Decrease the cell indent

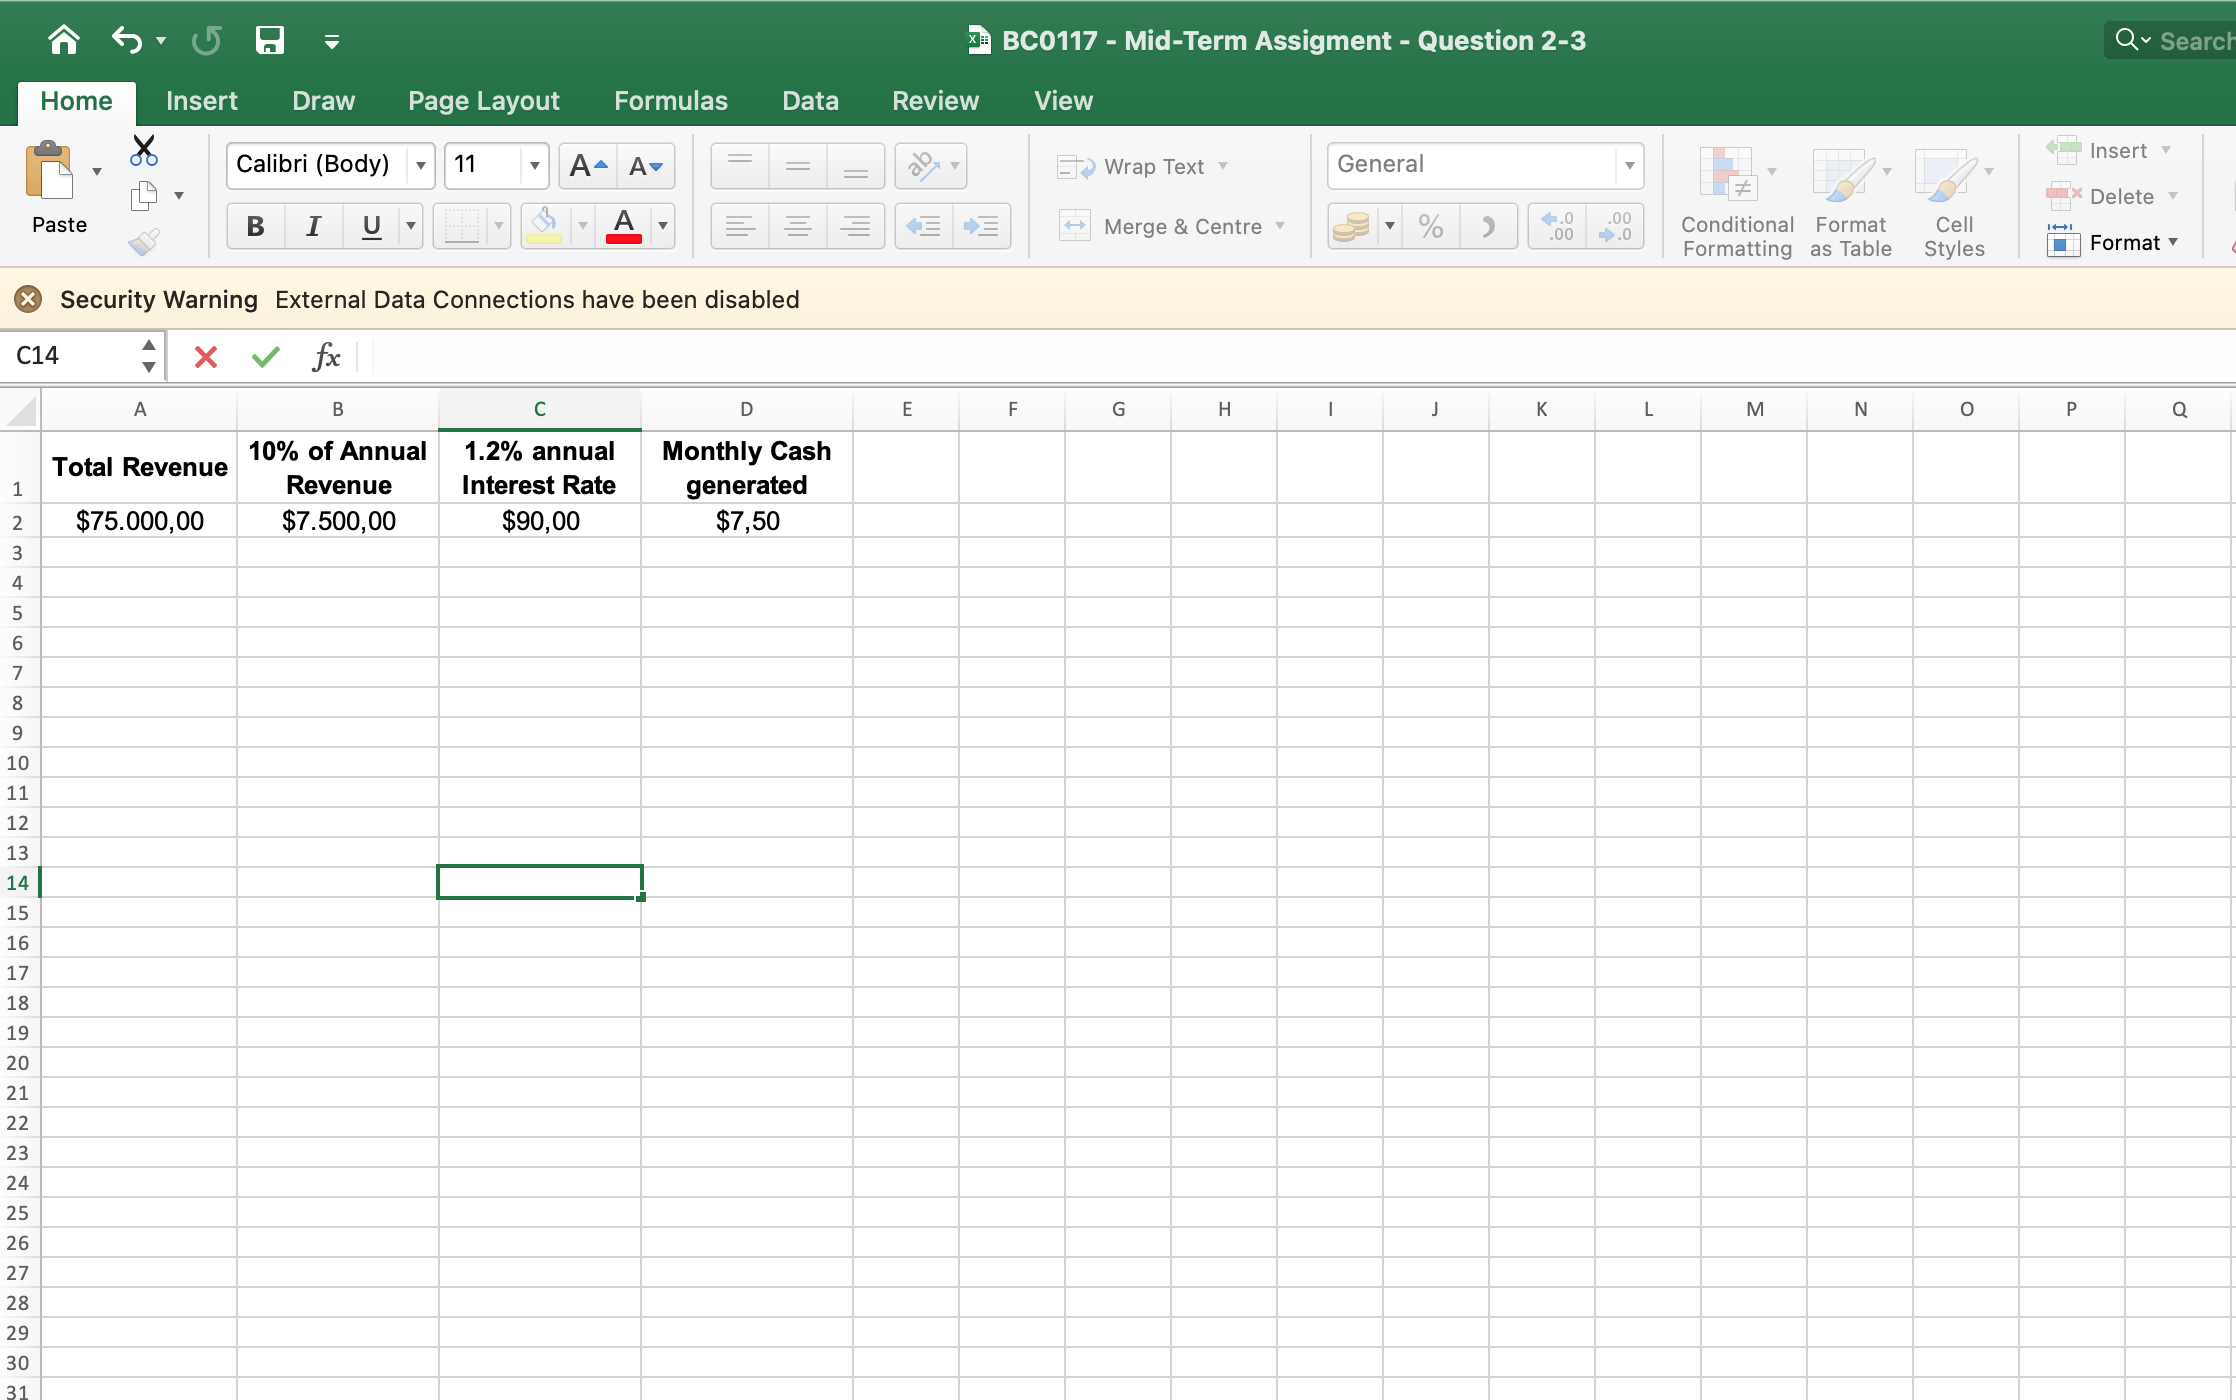point(923,226)
